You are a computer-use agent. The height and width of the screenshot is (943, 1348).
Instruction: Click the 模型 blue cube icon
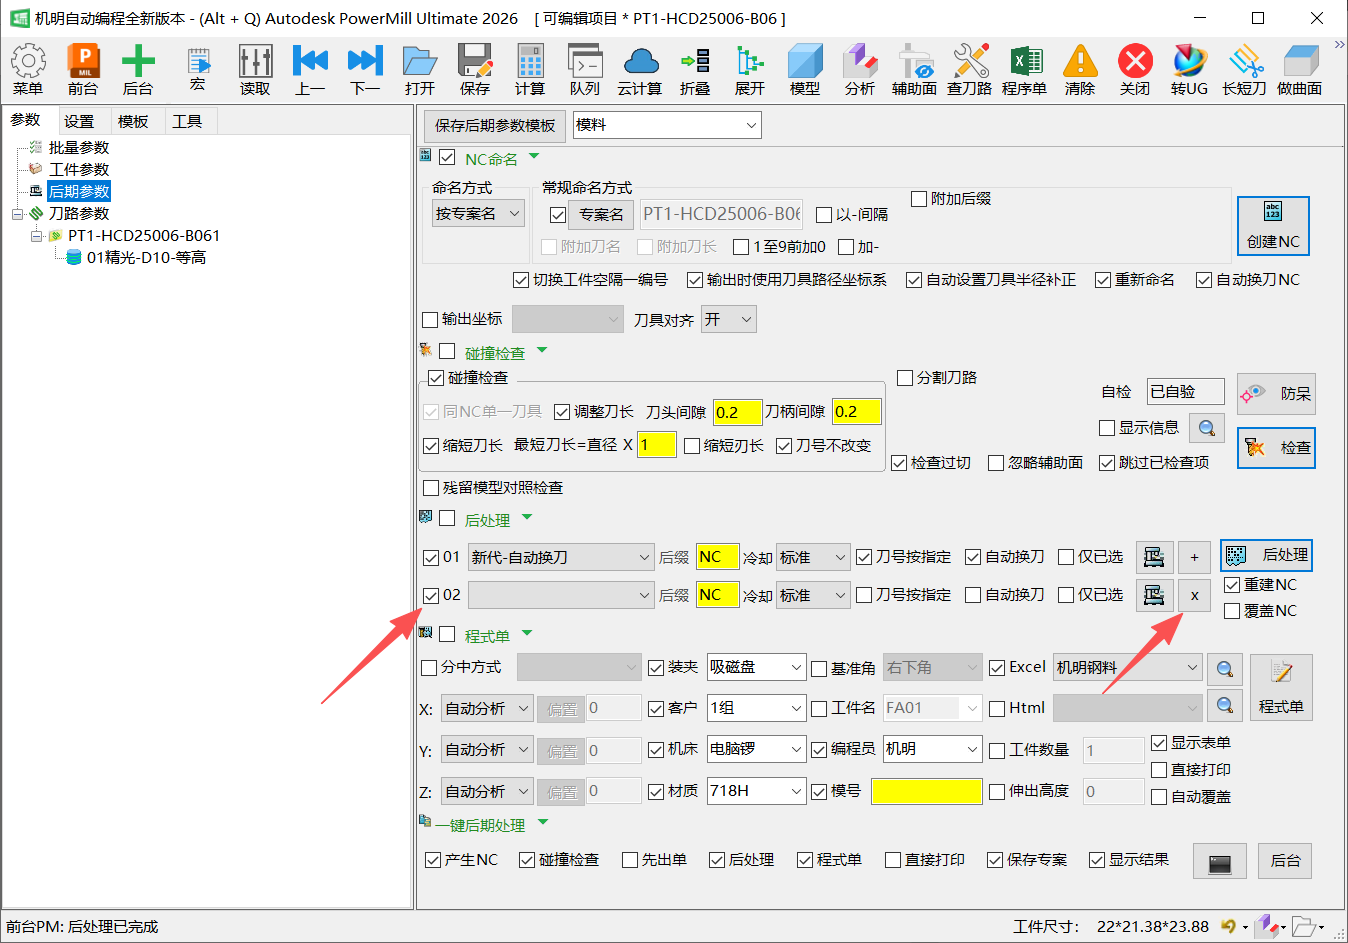coord(805,69)
